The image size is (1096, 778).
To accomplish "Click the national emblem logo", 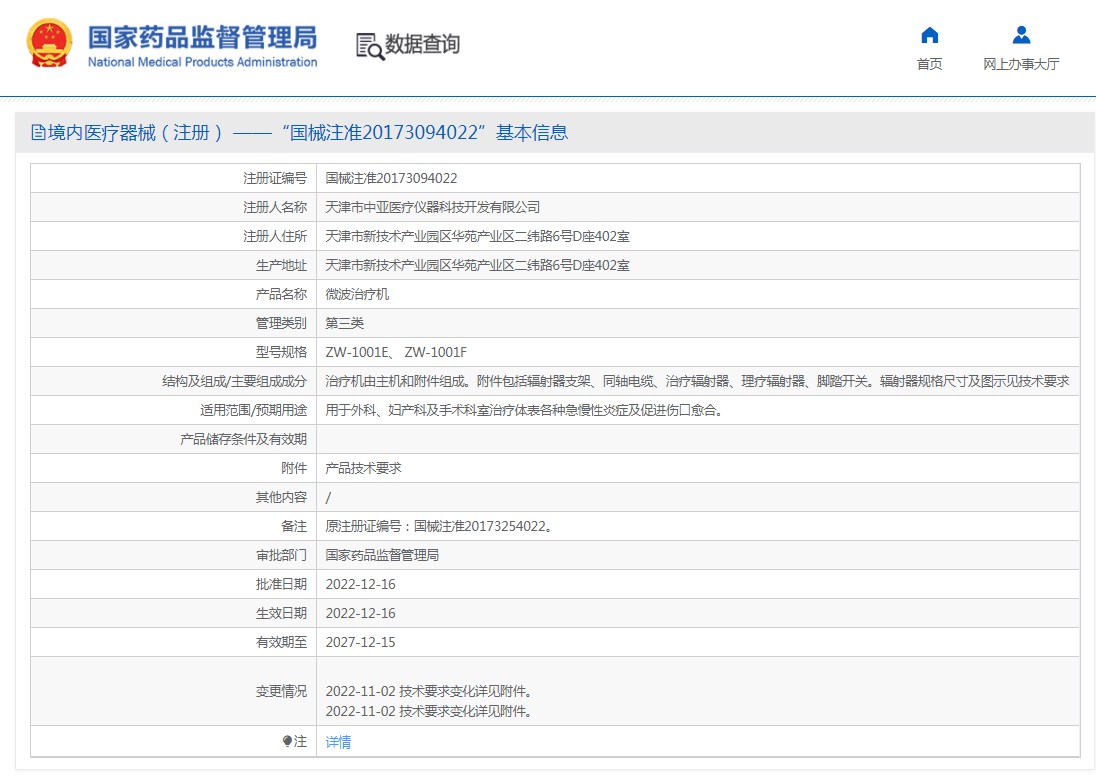I will [49, 43].
